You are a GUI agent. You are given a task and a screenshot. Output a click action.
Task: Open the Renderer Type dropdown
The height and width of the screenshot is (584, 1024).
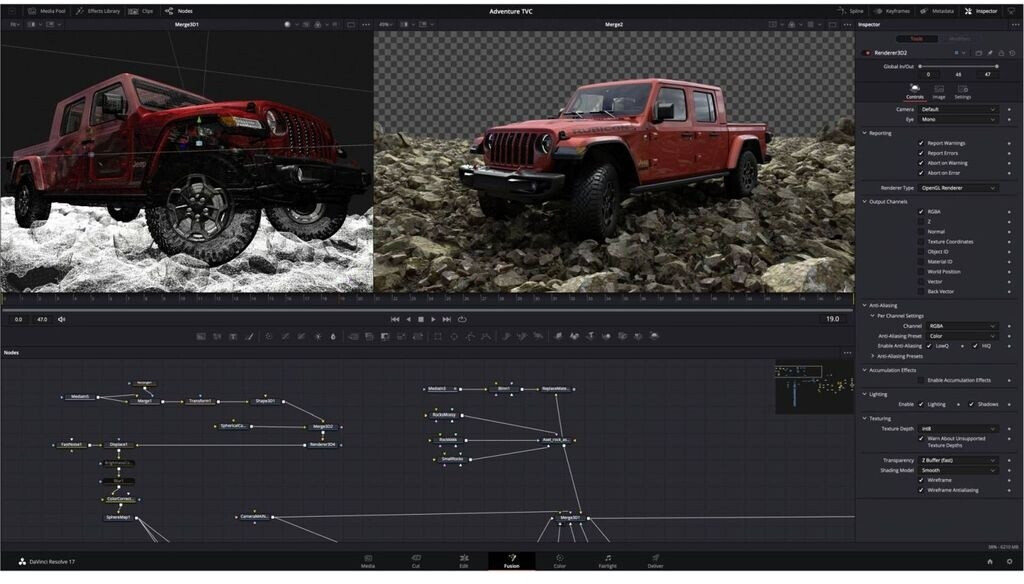pyautogui.click(x=958, y=188)
